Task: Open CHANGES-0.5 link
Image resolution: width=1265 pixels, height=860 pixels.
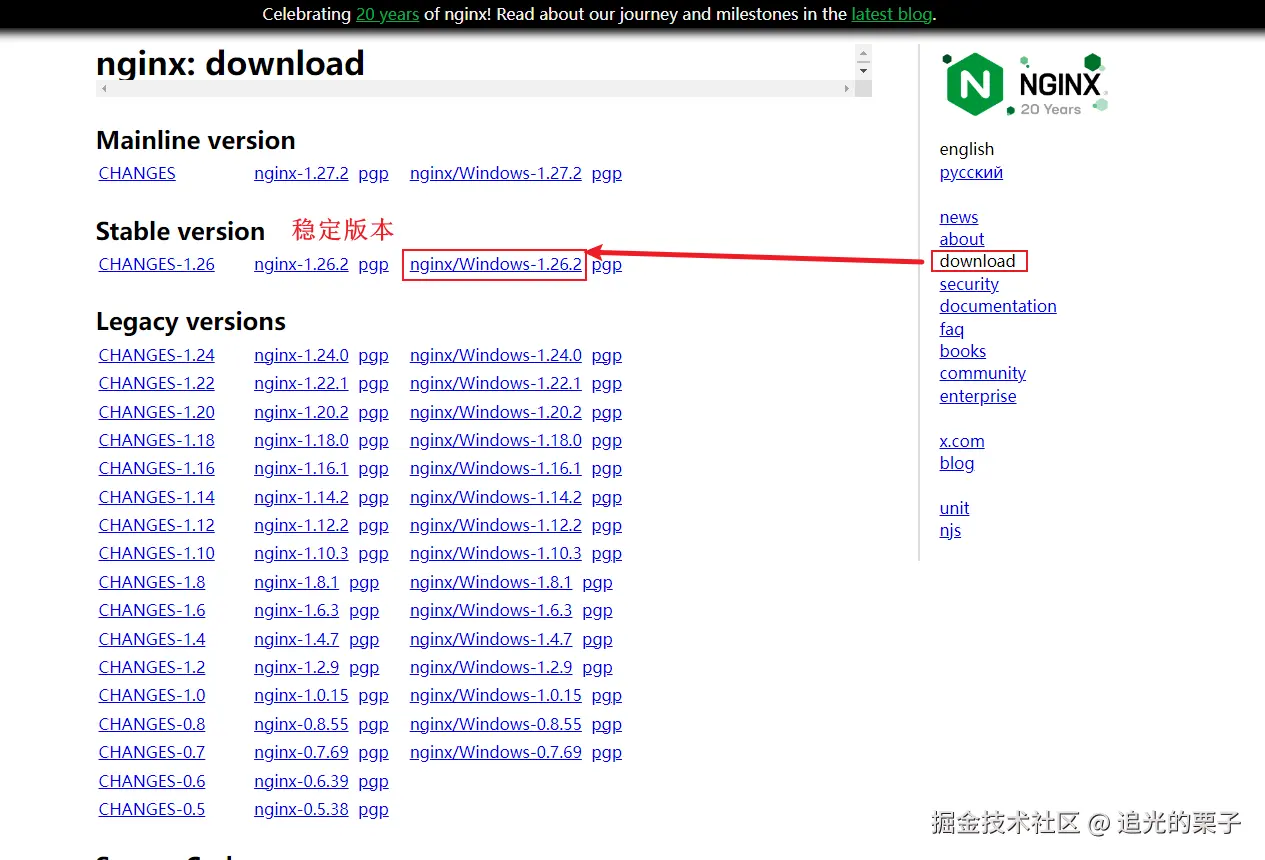Action: tap(152, 809)
